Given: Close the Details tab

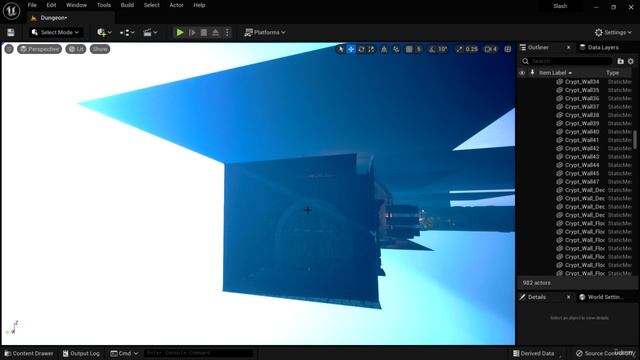Looking at the screenshot, I should 569,297.
